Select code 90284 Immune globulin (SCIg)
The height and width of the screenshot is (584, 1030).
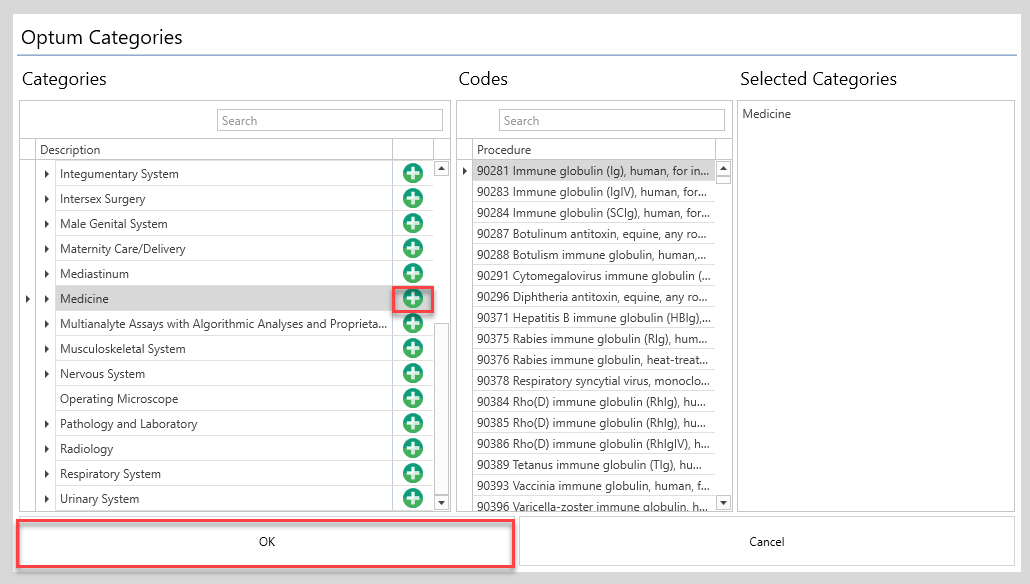pos(593,213)
